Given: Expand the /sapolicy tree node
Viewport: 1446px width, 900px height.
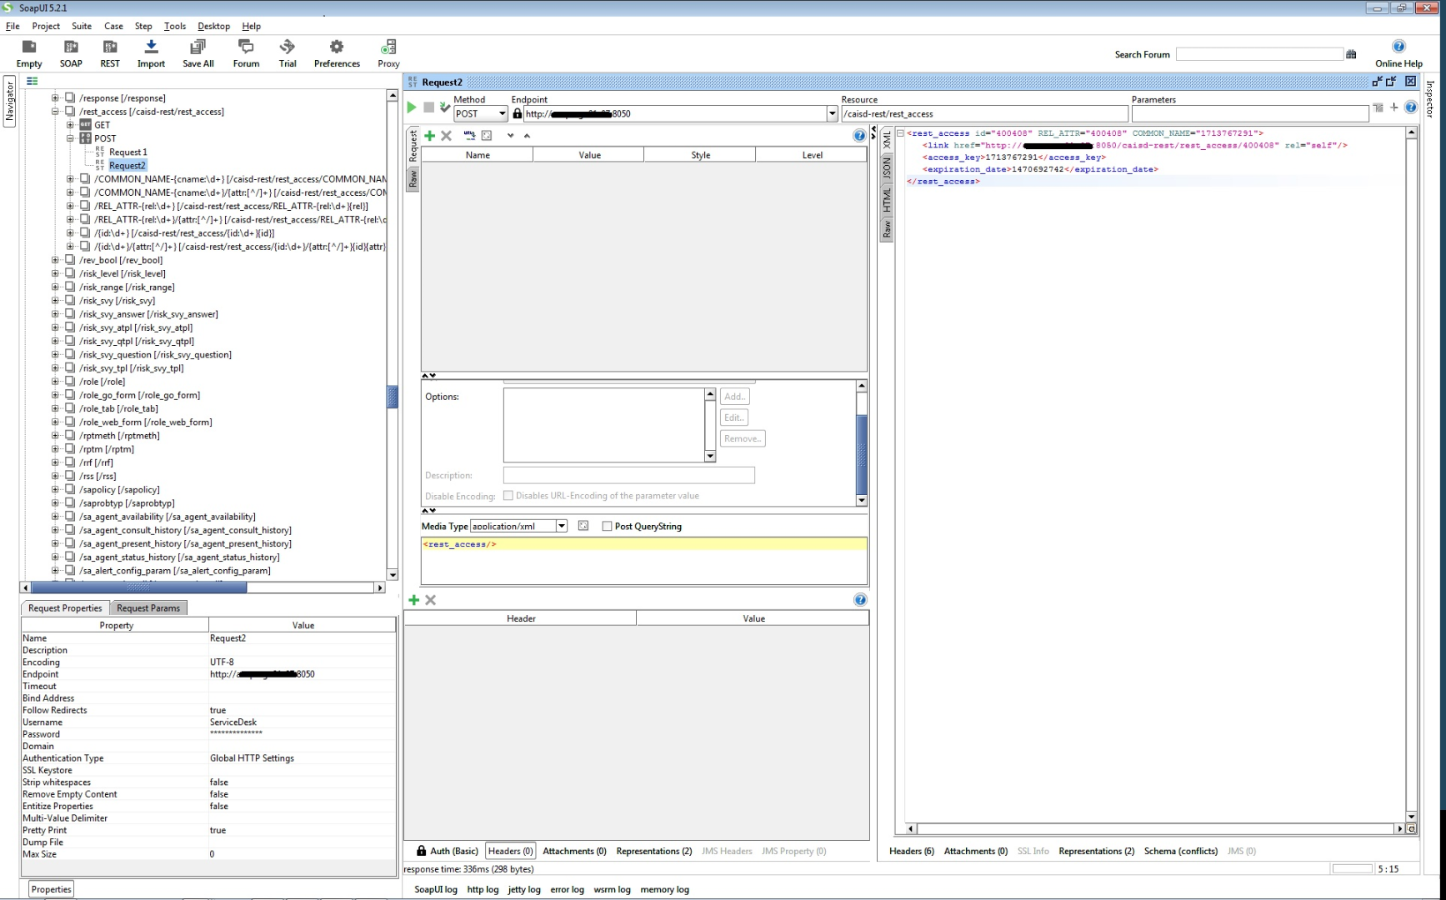Looking at the screenshot, I should 56,490.
